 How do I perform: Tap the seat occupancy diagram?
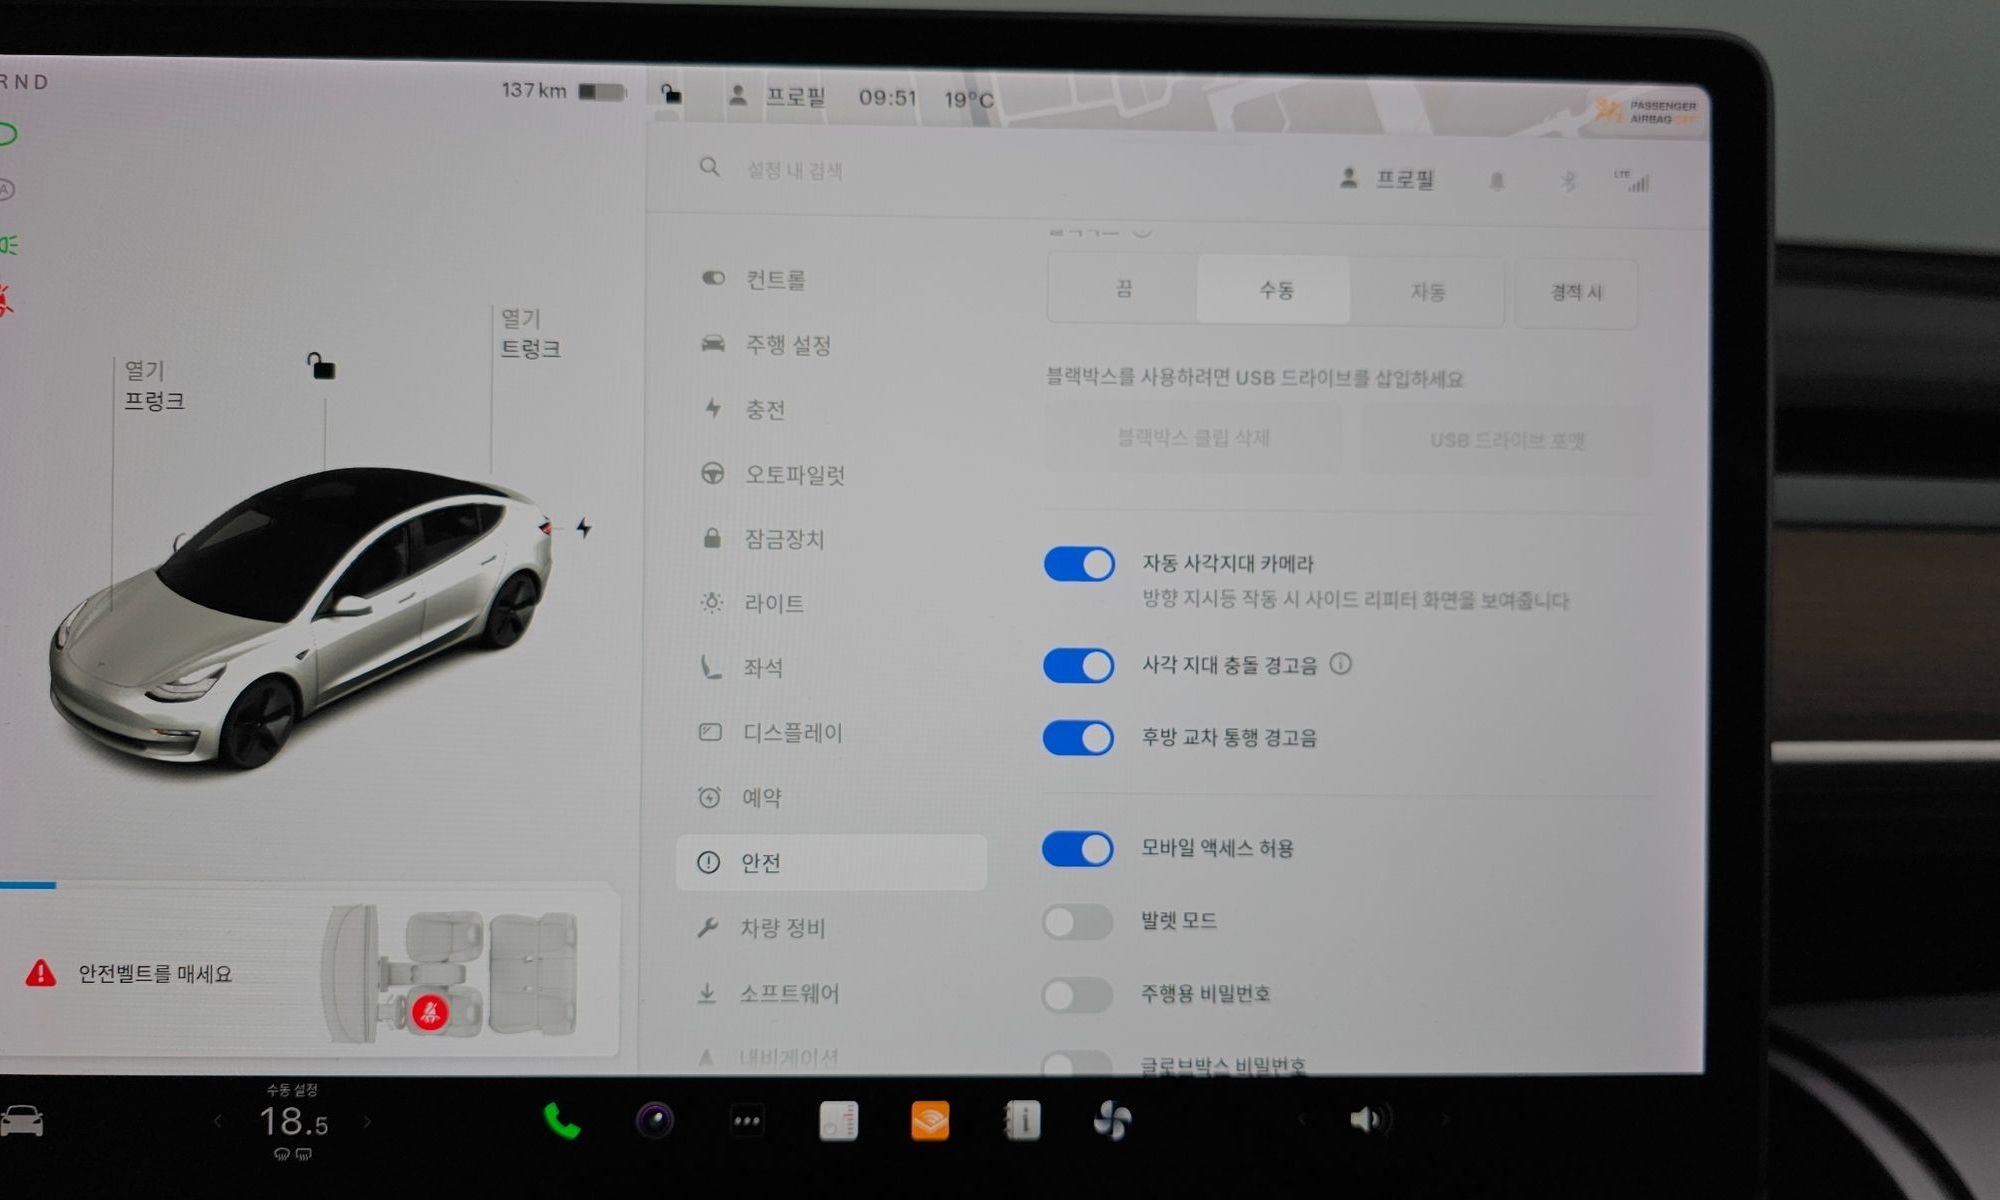coord(450,974)
